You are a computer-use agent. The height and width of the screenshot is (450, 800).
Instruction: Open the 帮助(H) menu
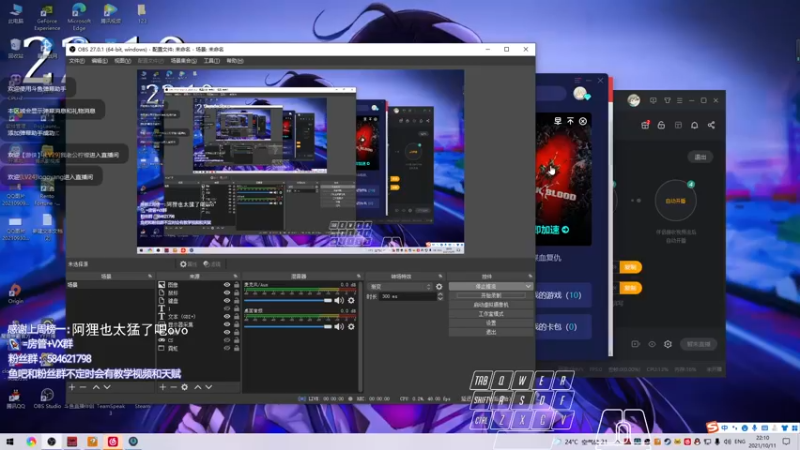click(x=235, y=61)
